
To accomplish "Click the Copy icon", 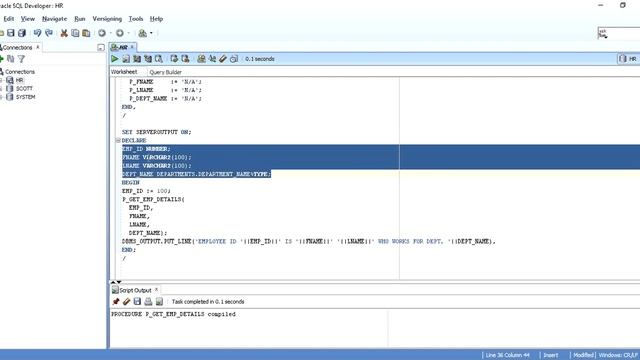I will point(75,33).
